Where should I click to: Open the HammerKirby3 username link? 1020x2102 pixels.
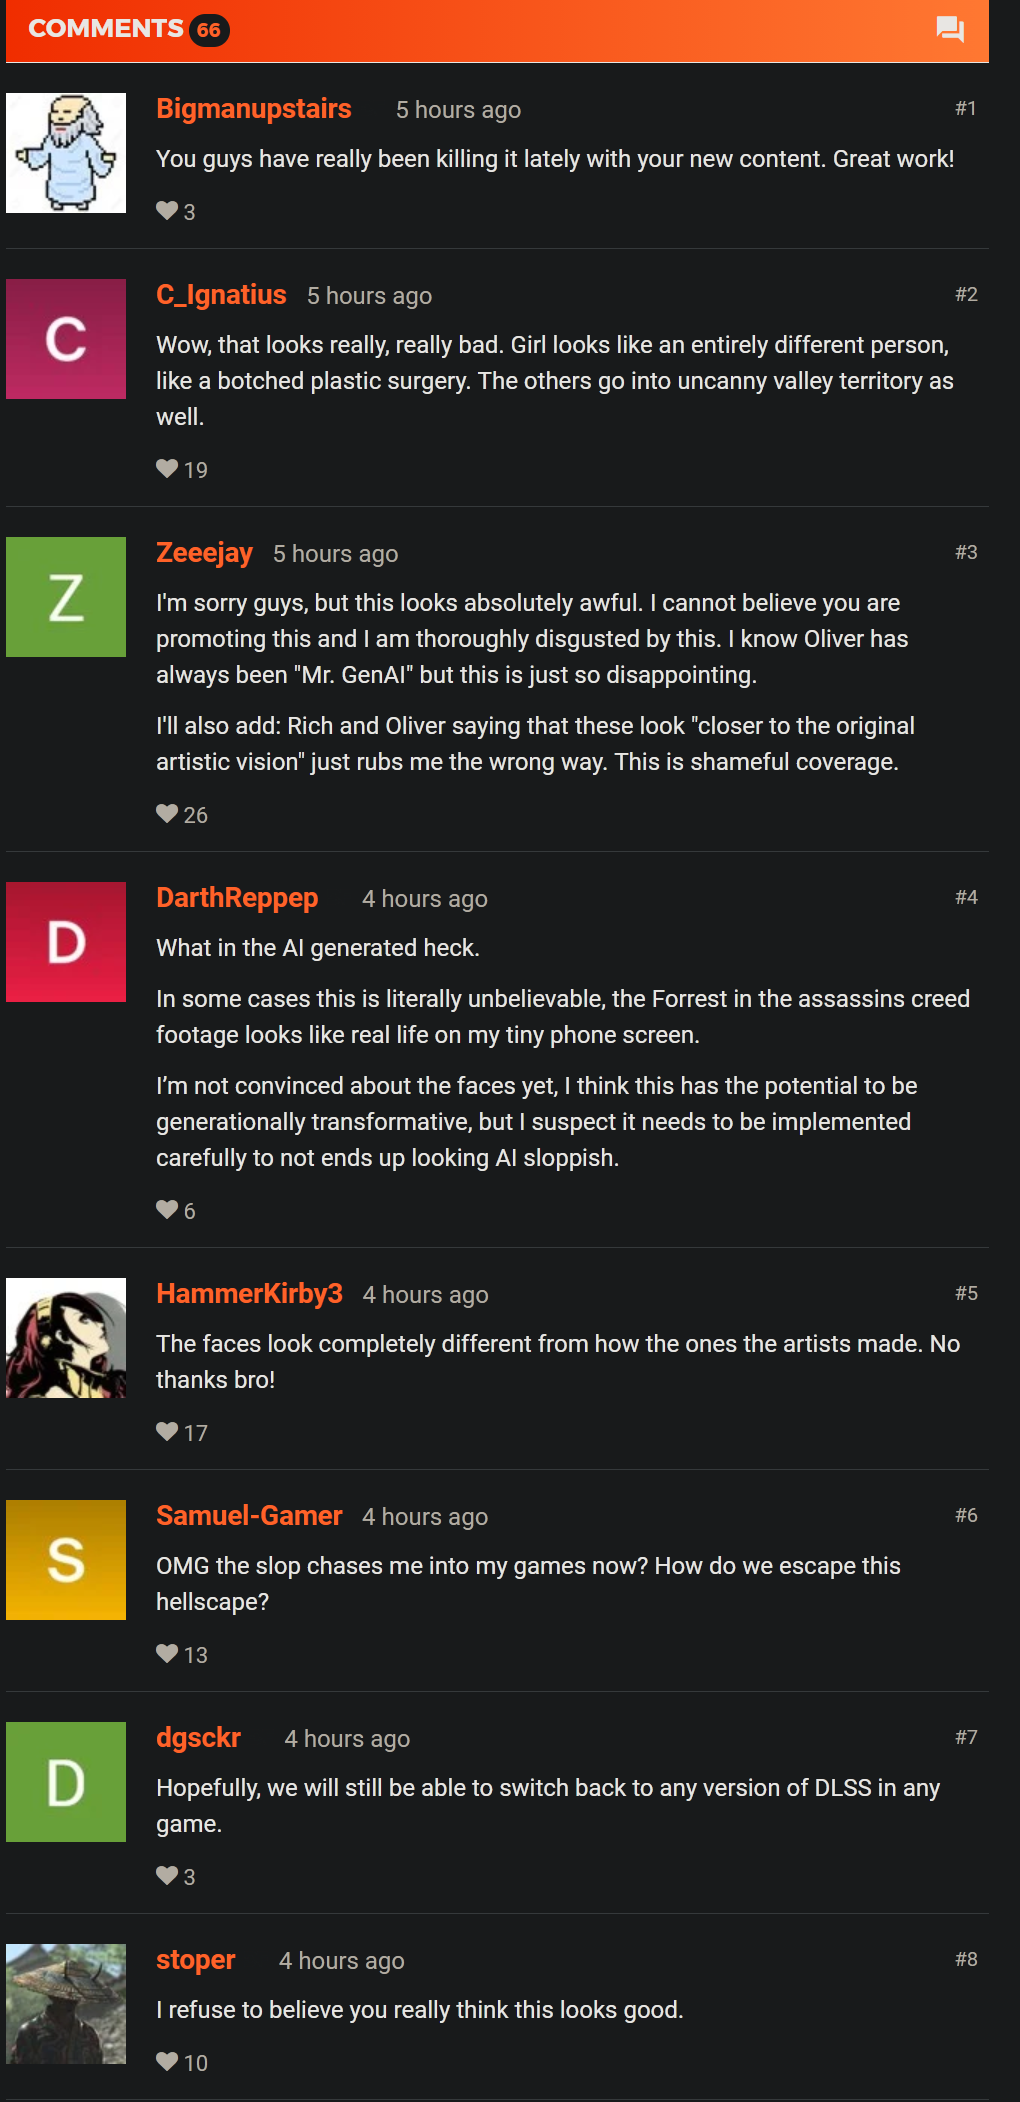(x=249, y=1294)
